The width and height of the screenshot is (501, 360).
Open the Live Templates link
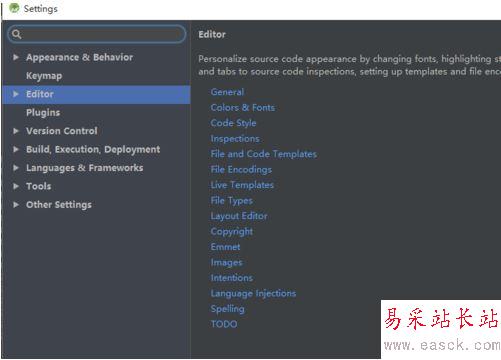[x=242, y=185]
